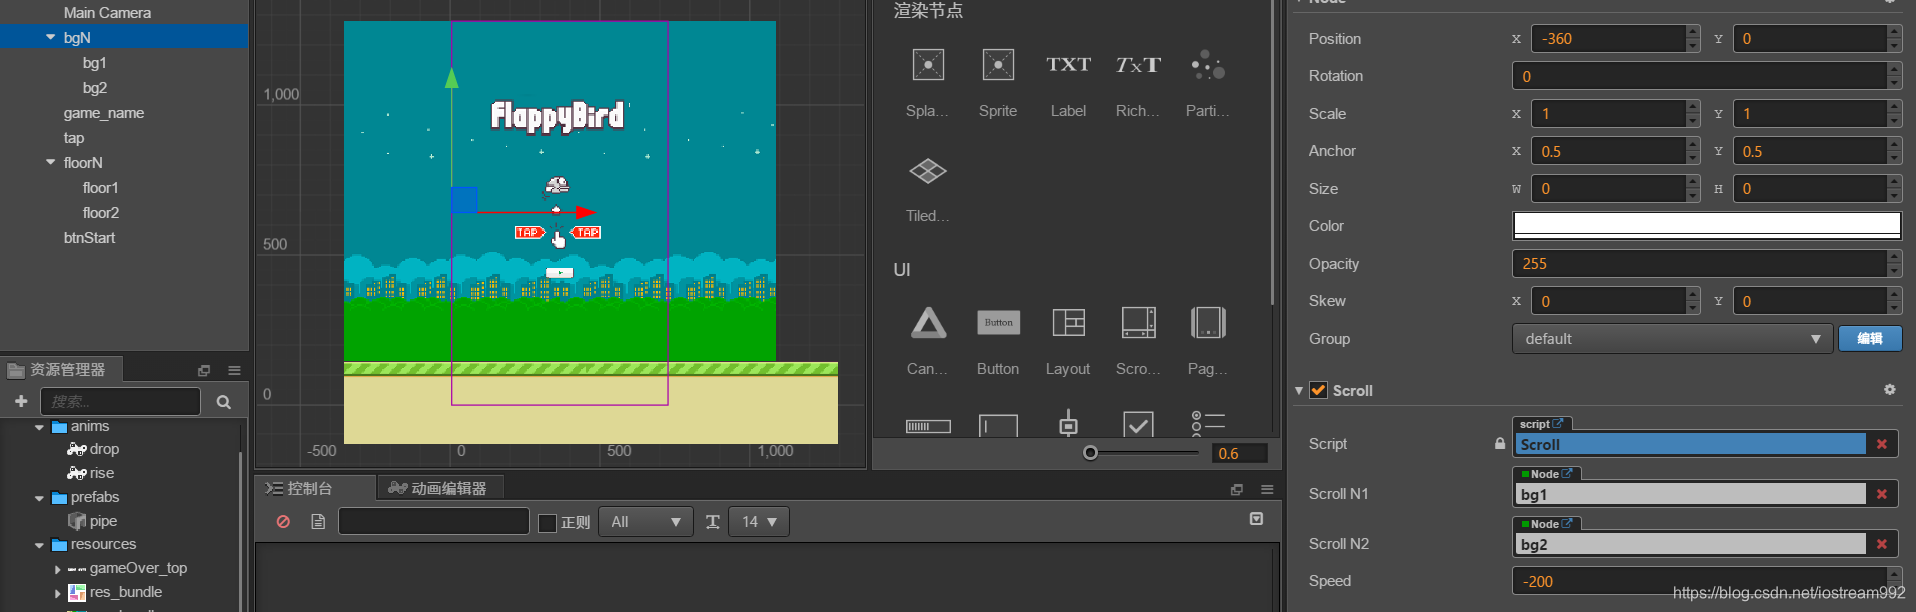Collapse the Scroll component section
The height and width of the screenshot is (612, 1916).
pos(1299,390)
